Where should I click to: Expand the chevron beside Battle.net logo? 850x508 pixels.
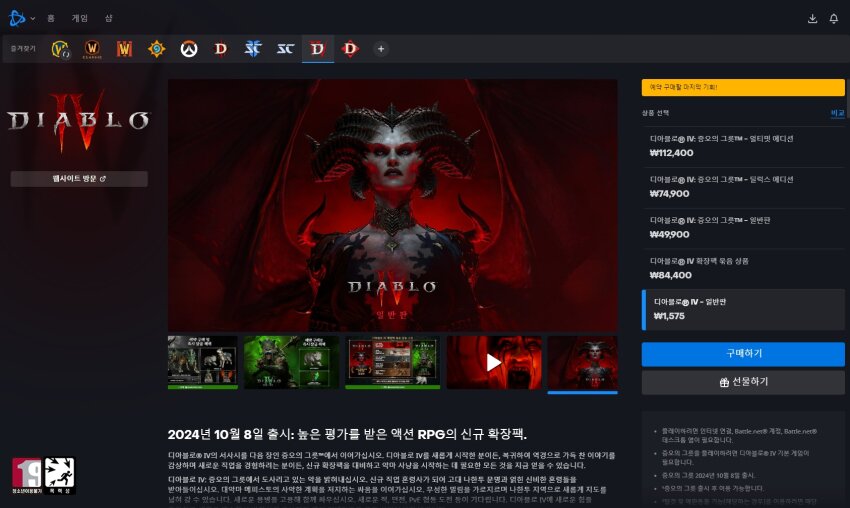[x=33, y=18]
